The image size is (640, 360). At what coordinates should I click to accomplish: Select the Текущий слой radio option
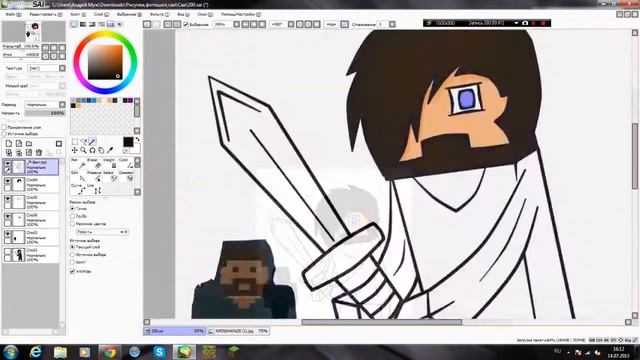point(72,247)
